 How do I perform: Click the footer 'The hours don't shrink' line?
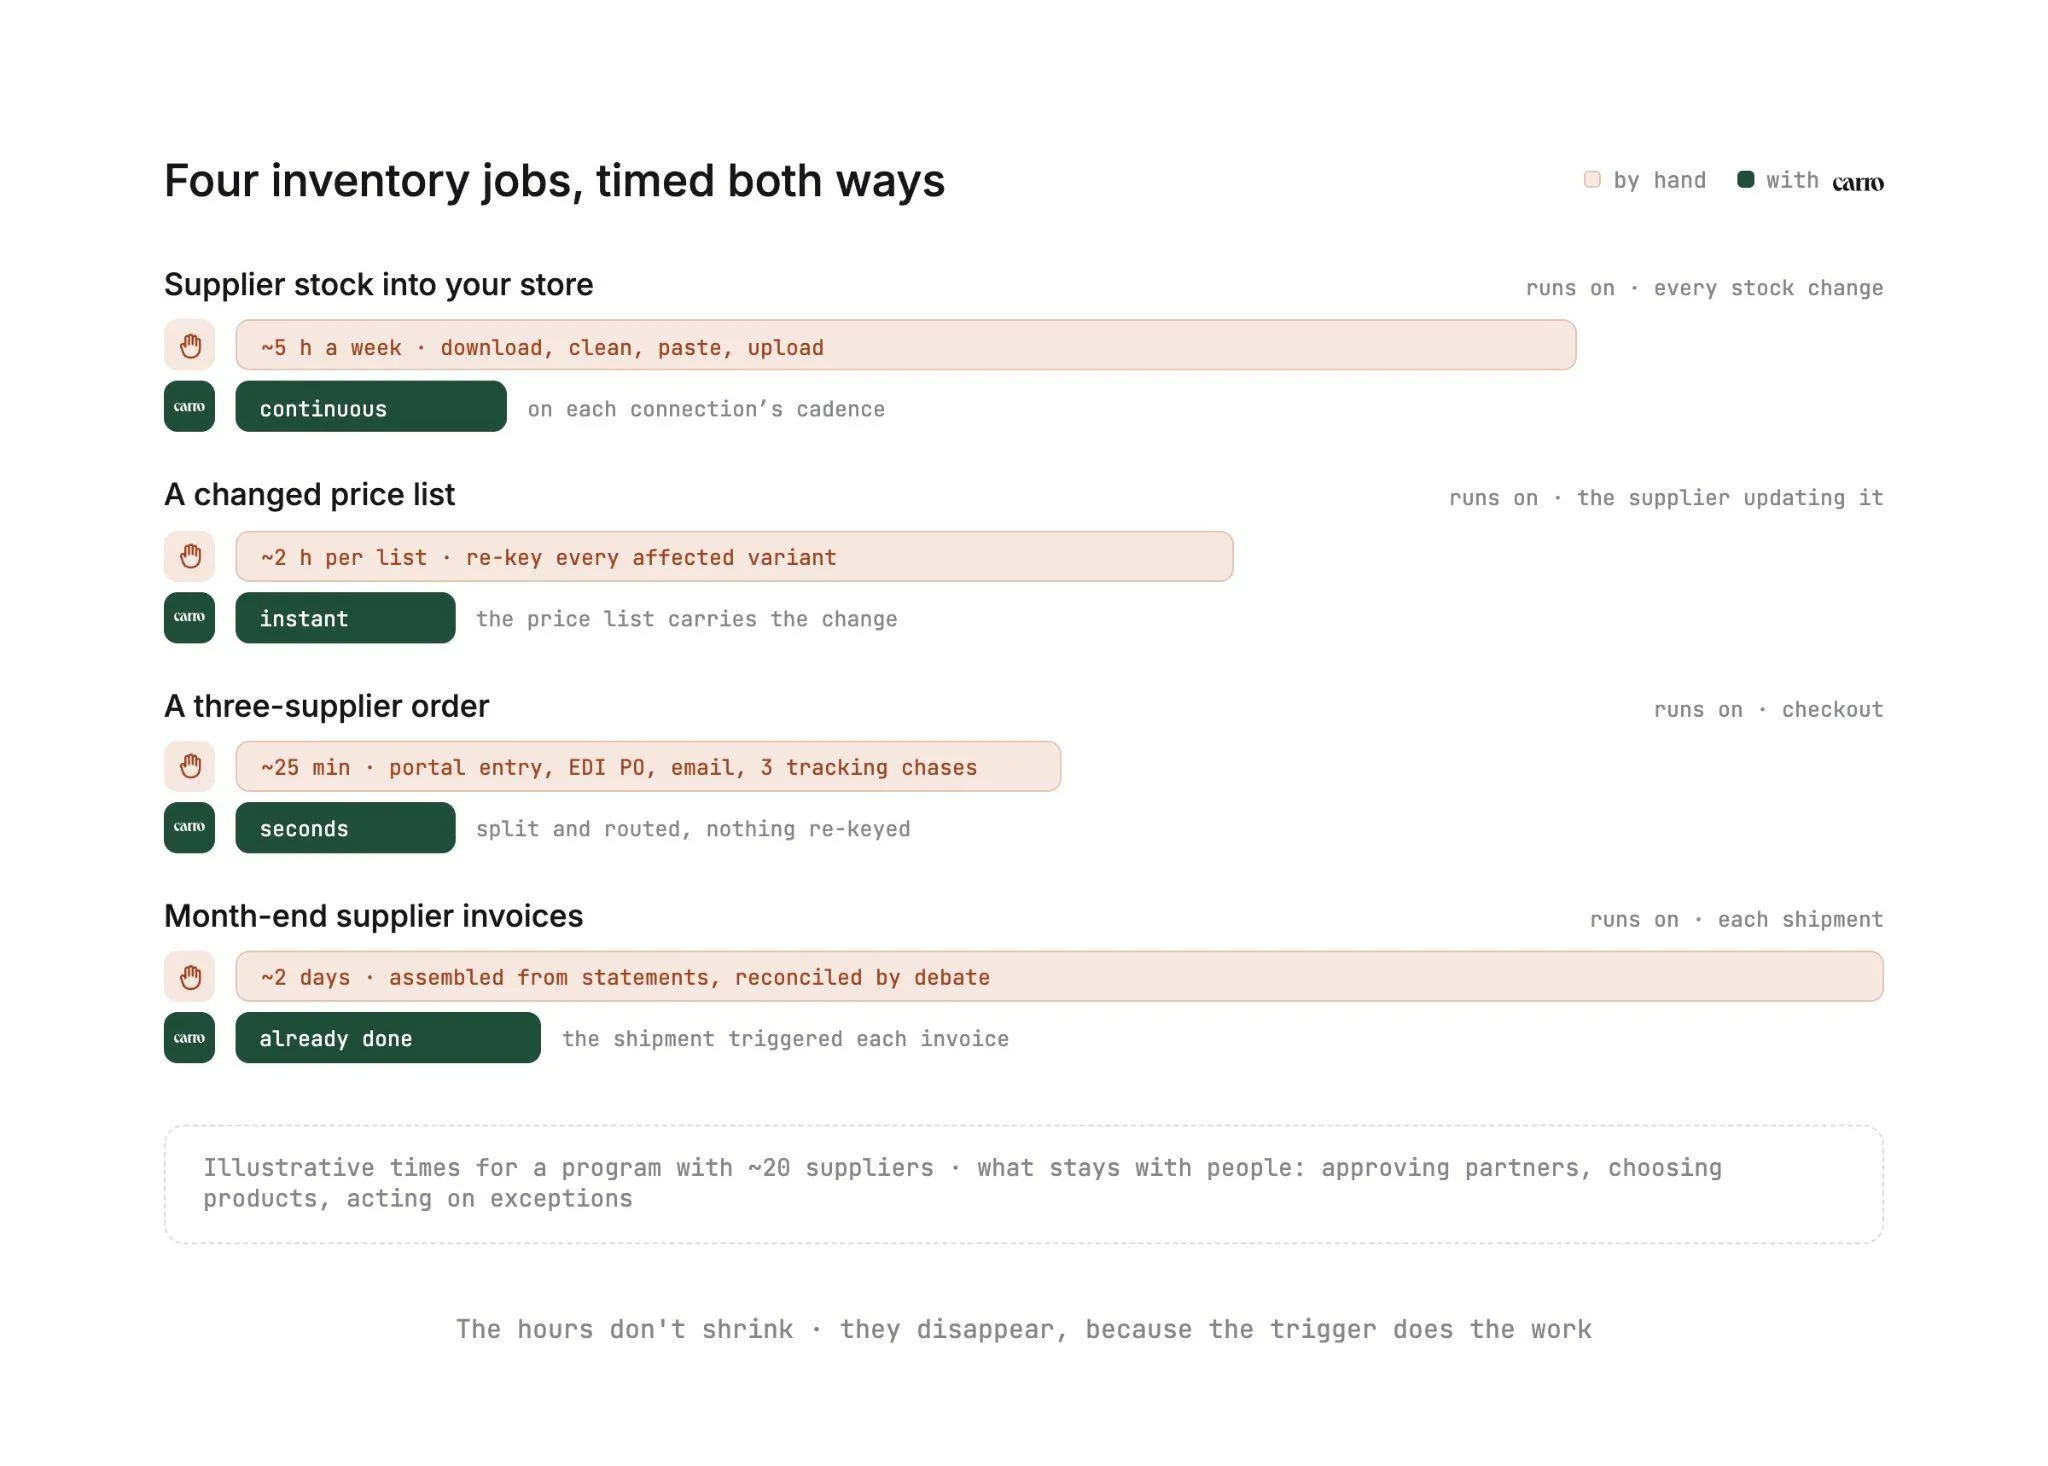[x=1023, y=1329]
